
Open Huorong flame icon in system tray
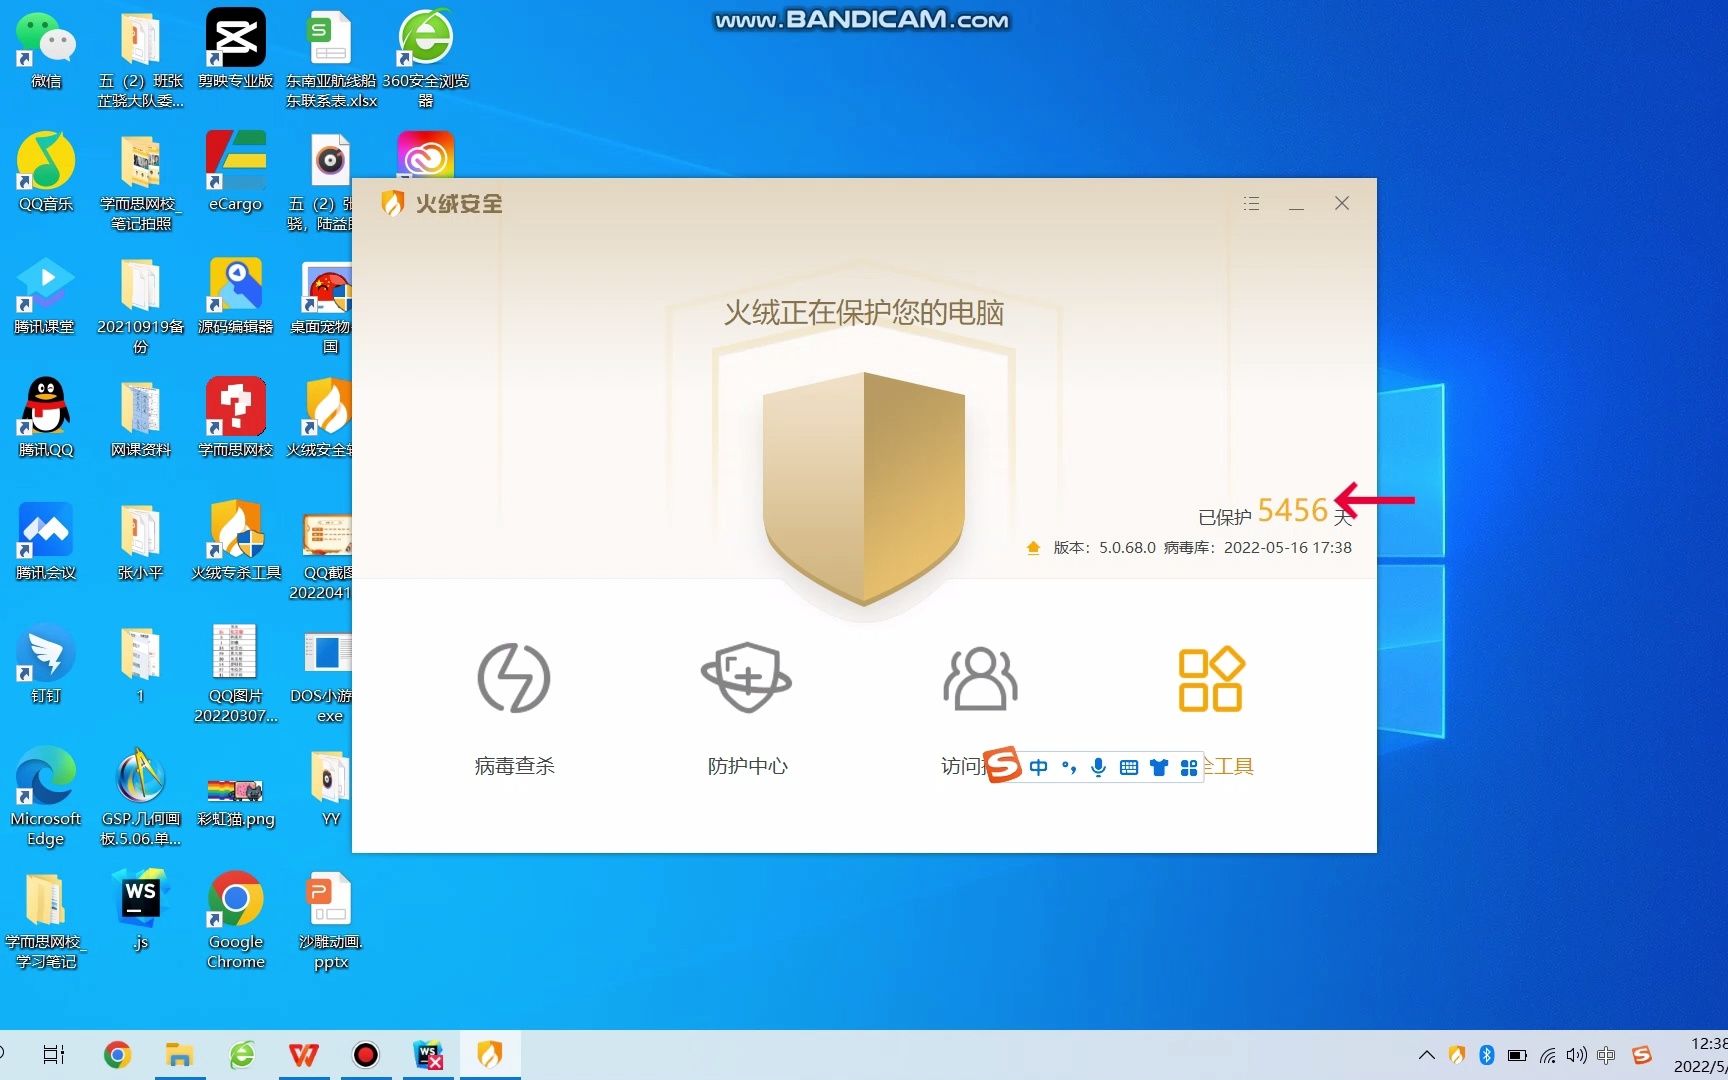coord(1457,1055)
